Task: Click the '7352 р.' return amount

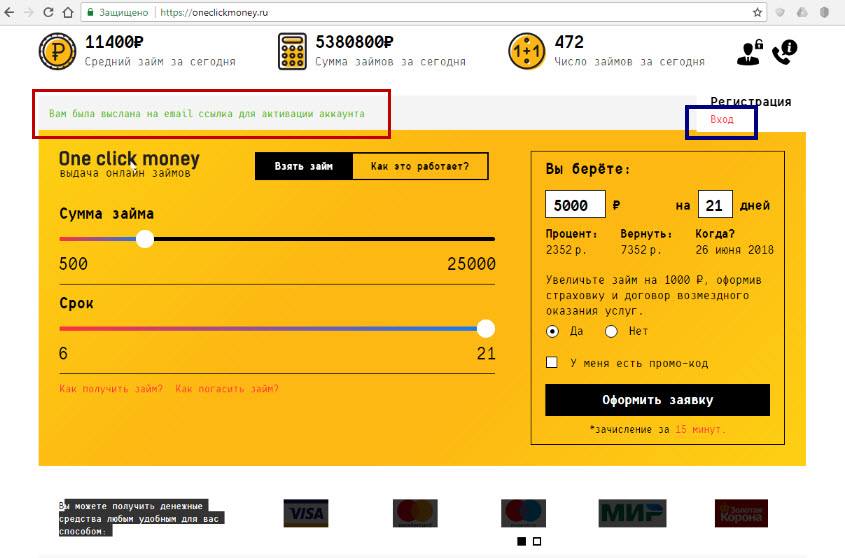Action: pyautogui.click(x=641, y=250)
